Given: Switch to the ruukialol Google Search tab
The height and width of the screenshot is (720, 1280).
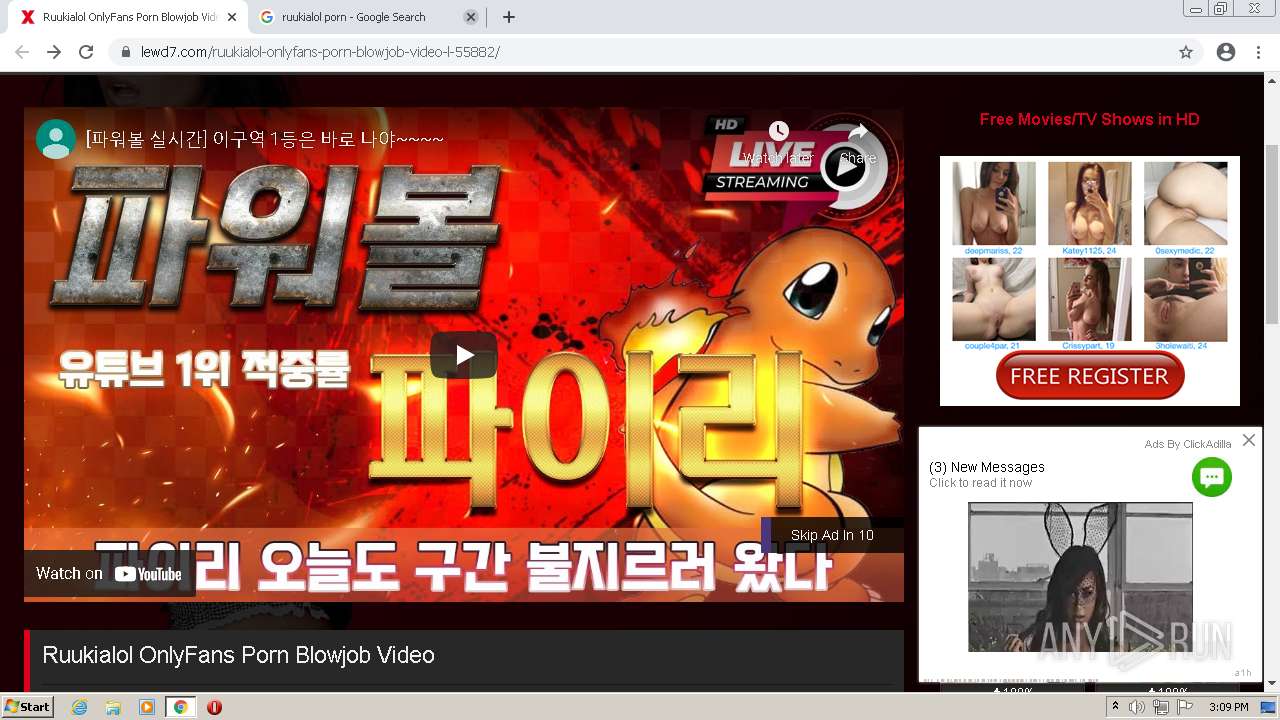Looking at the screenshot, I should (366, 17).
